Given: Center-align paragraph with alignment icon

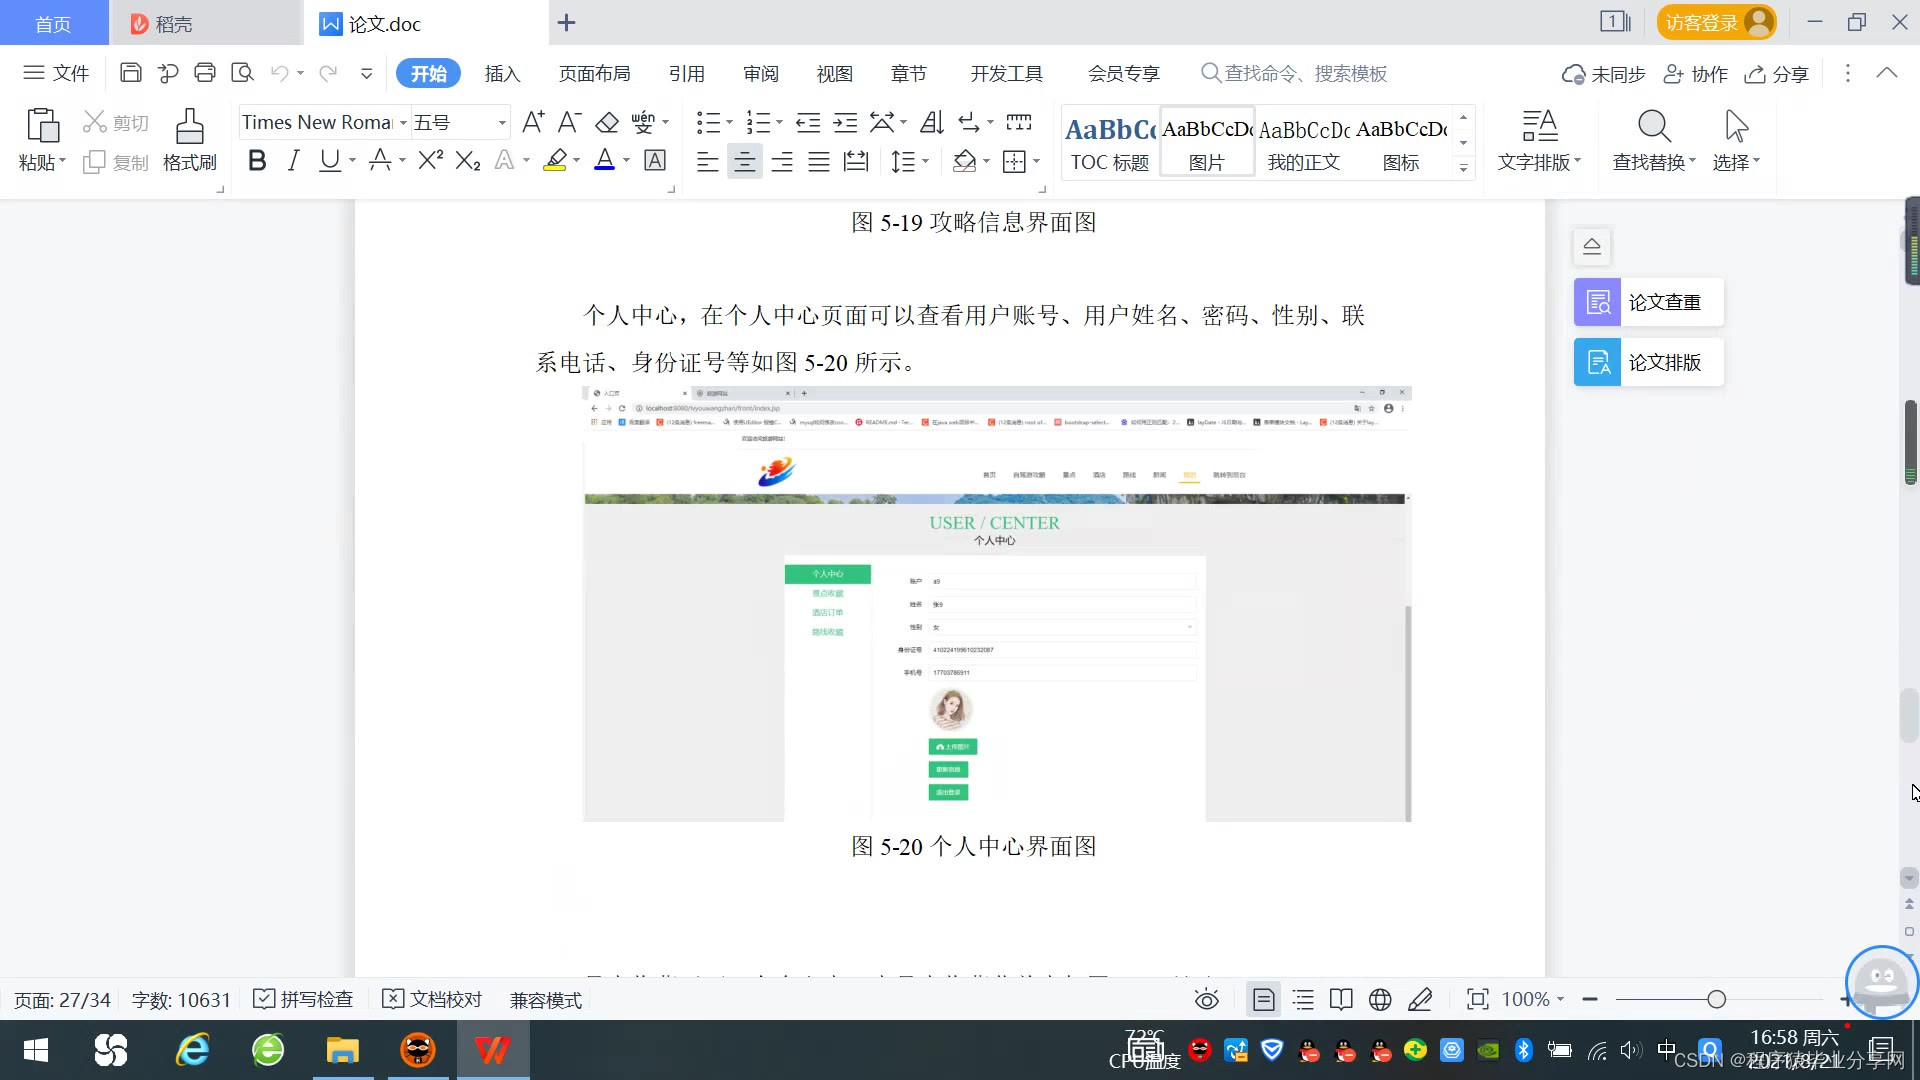Looking at the screenshot, I should coord(744,161).
